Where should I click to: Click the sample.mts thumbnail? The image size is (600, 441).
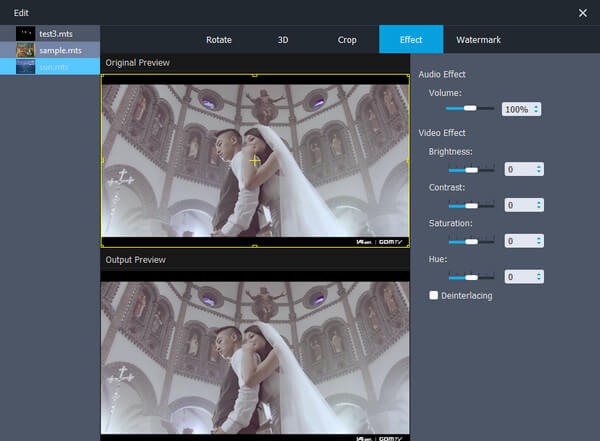(x=25, y=50)
